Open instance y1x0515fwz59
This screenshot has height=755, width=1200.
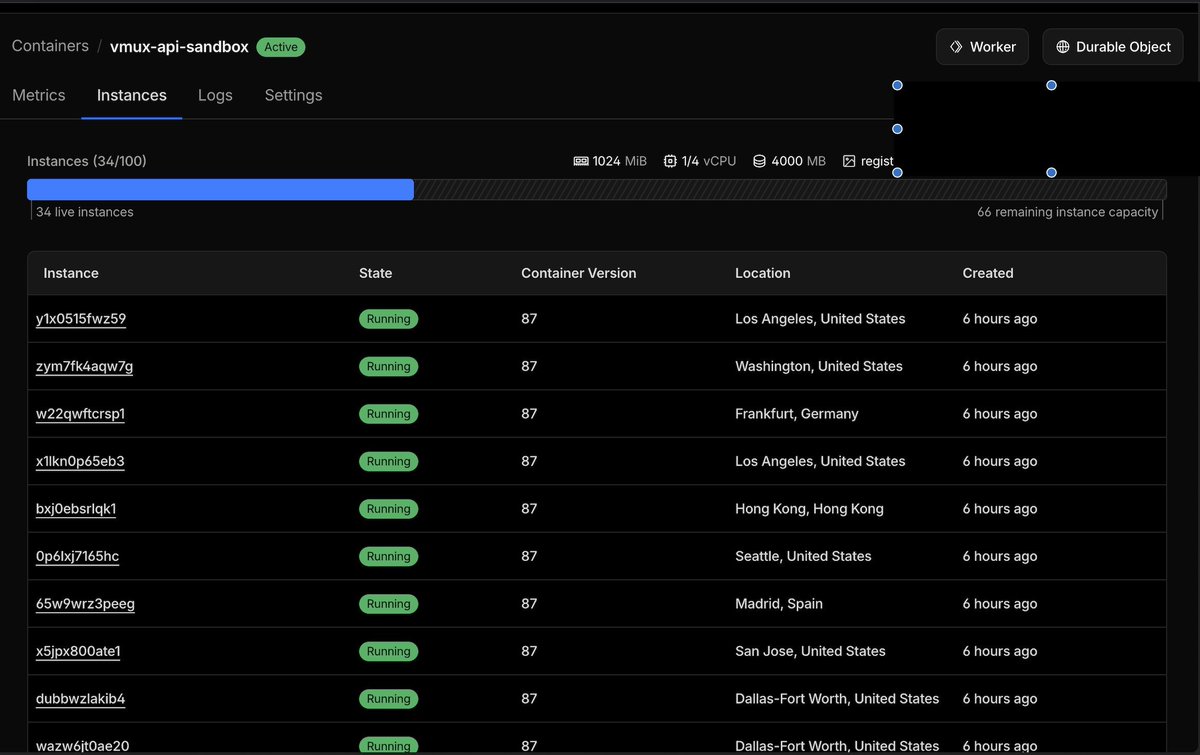[81, 319]
